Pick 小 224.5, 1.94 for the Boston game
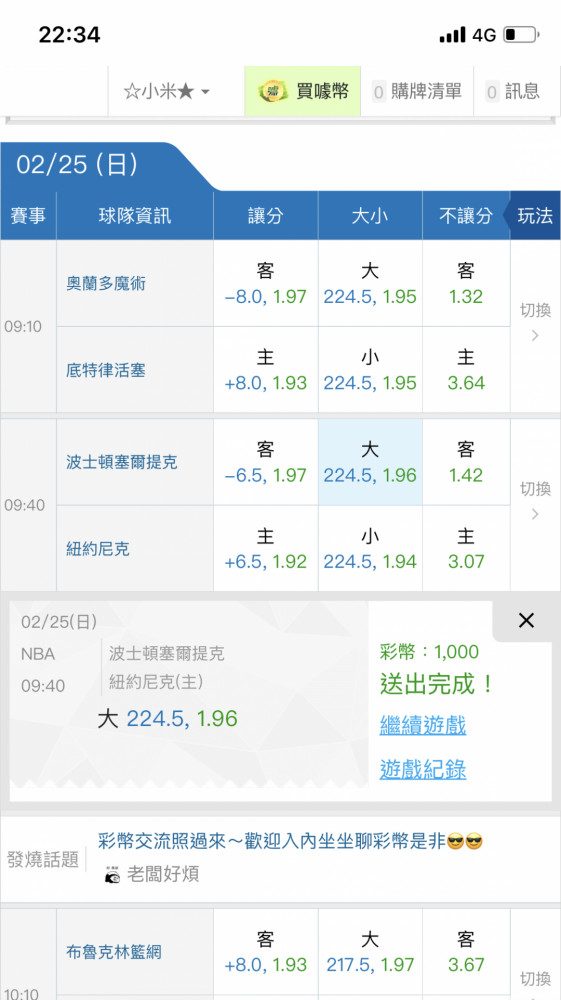 [x=370, y=548]
